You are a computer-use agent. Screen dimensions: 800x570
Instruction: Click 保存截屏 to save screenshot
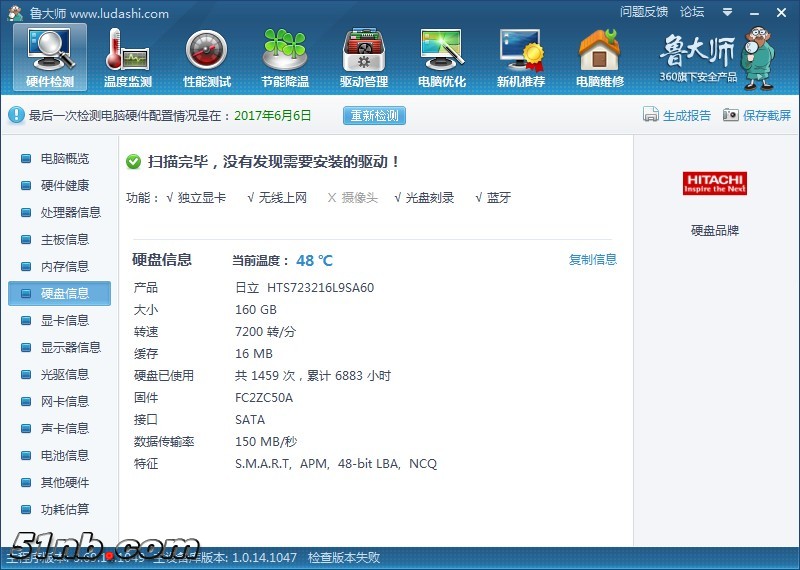point(757,115)
